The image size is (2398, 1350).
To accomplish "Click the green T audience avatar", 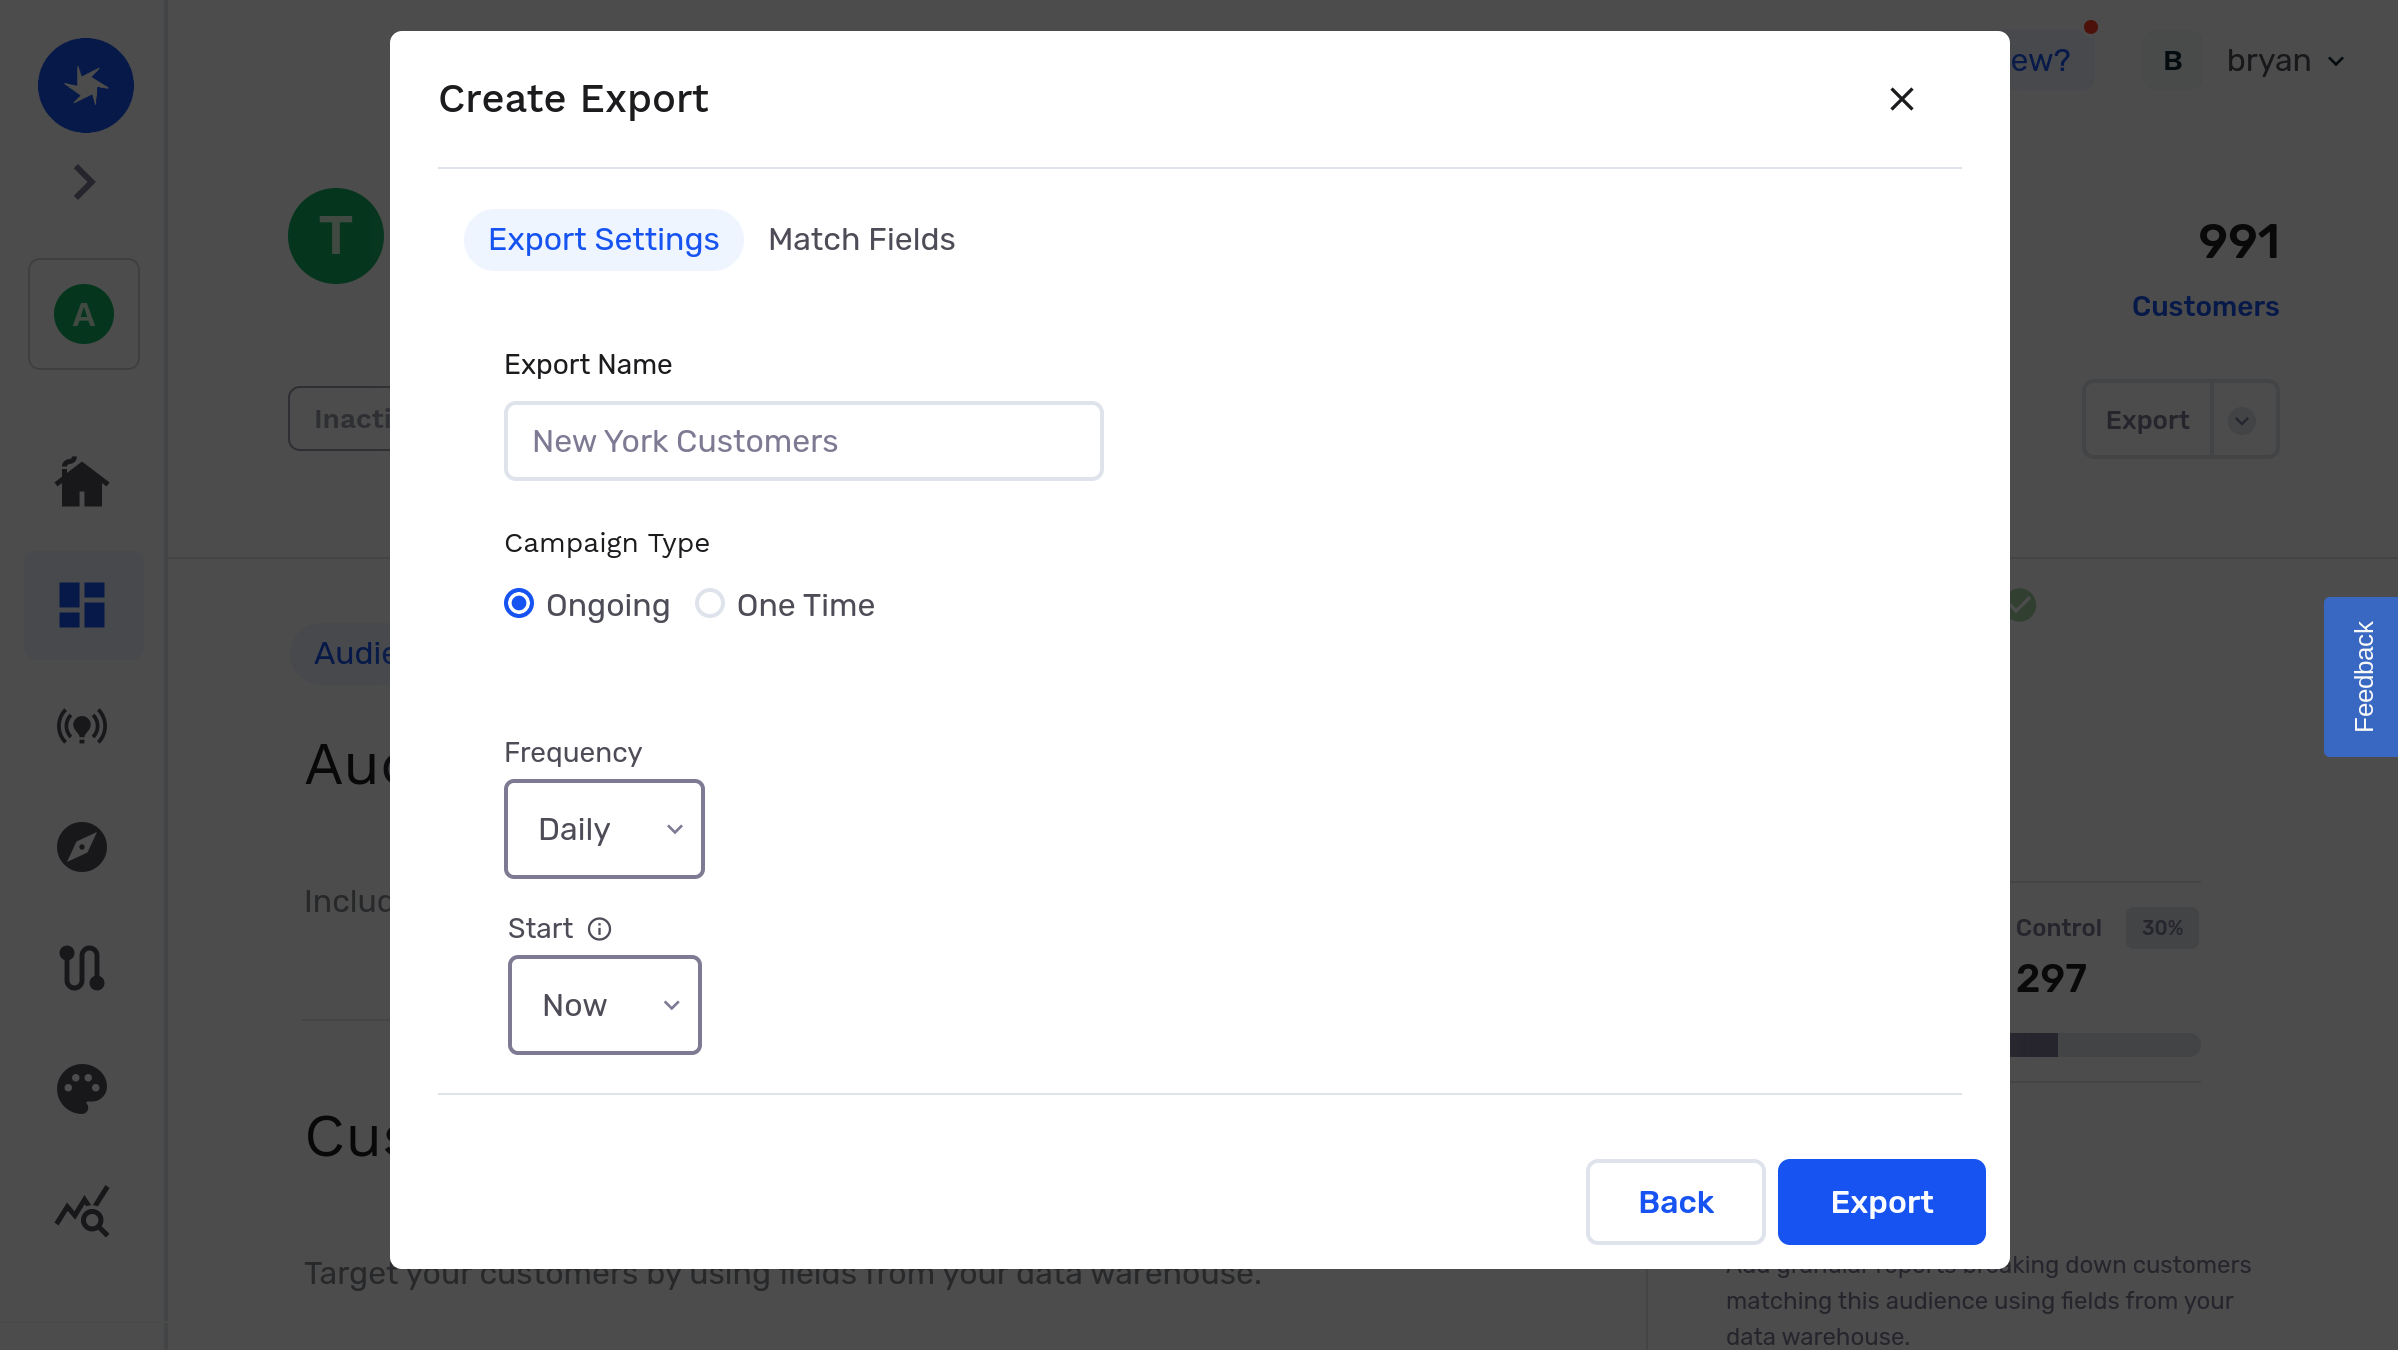I will click(x=336, y=236).
